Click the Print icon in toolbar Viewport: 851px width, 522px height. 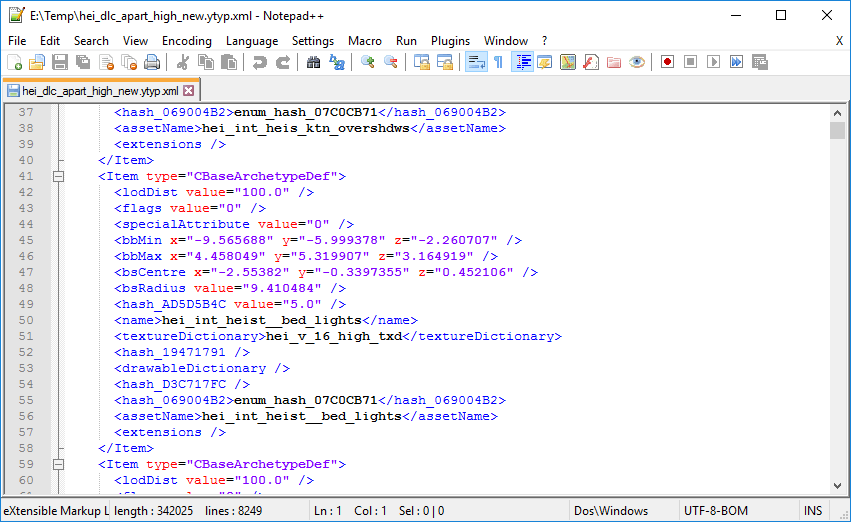coord(152,62)
